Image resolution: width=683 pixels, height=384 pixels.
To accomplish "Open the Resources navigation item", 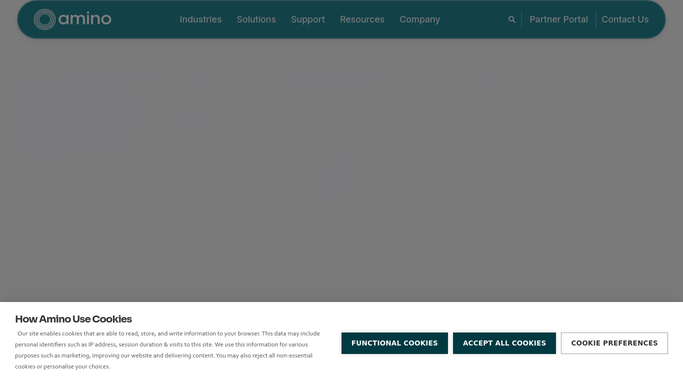I will click(362, 20).
